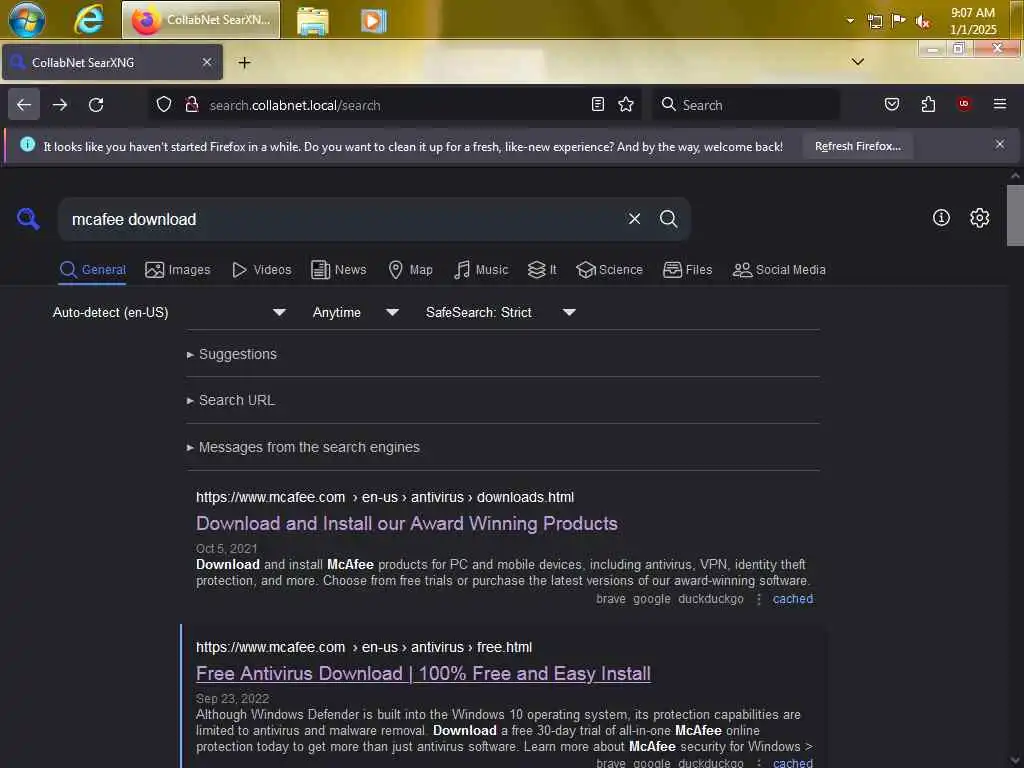Open the tracking protection shield icon
The image size is (1024, 768).
(x=164, y=104)
